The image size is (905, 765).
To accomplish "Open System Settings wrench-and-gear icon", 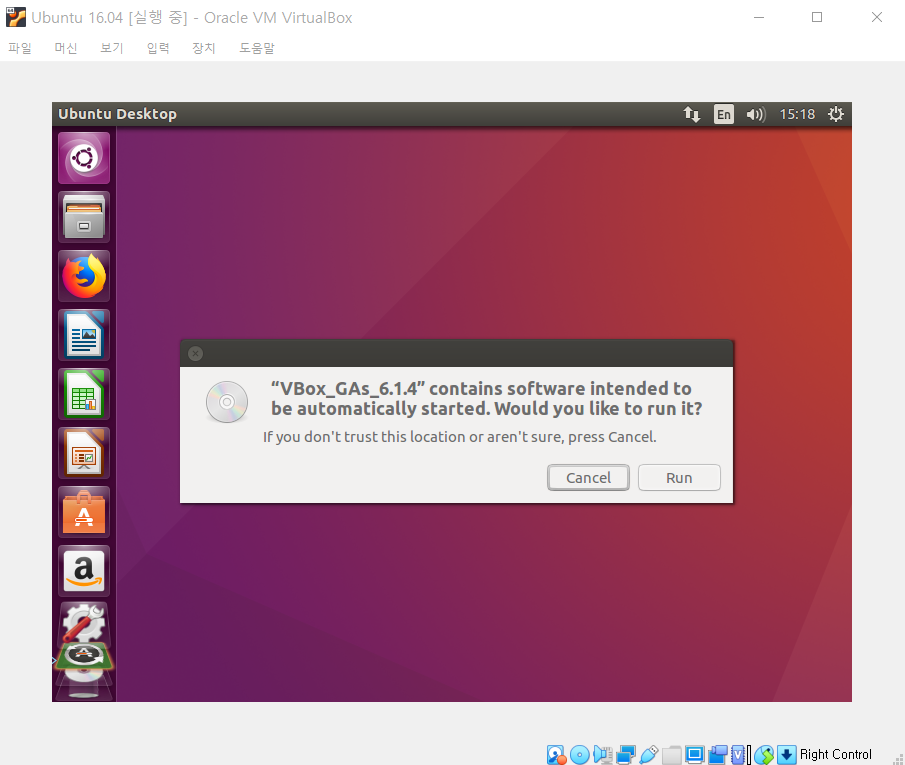I will (84, 622).
